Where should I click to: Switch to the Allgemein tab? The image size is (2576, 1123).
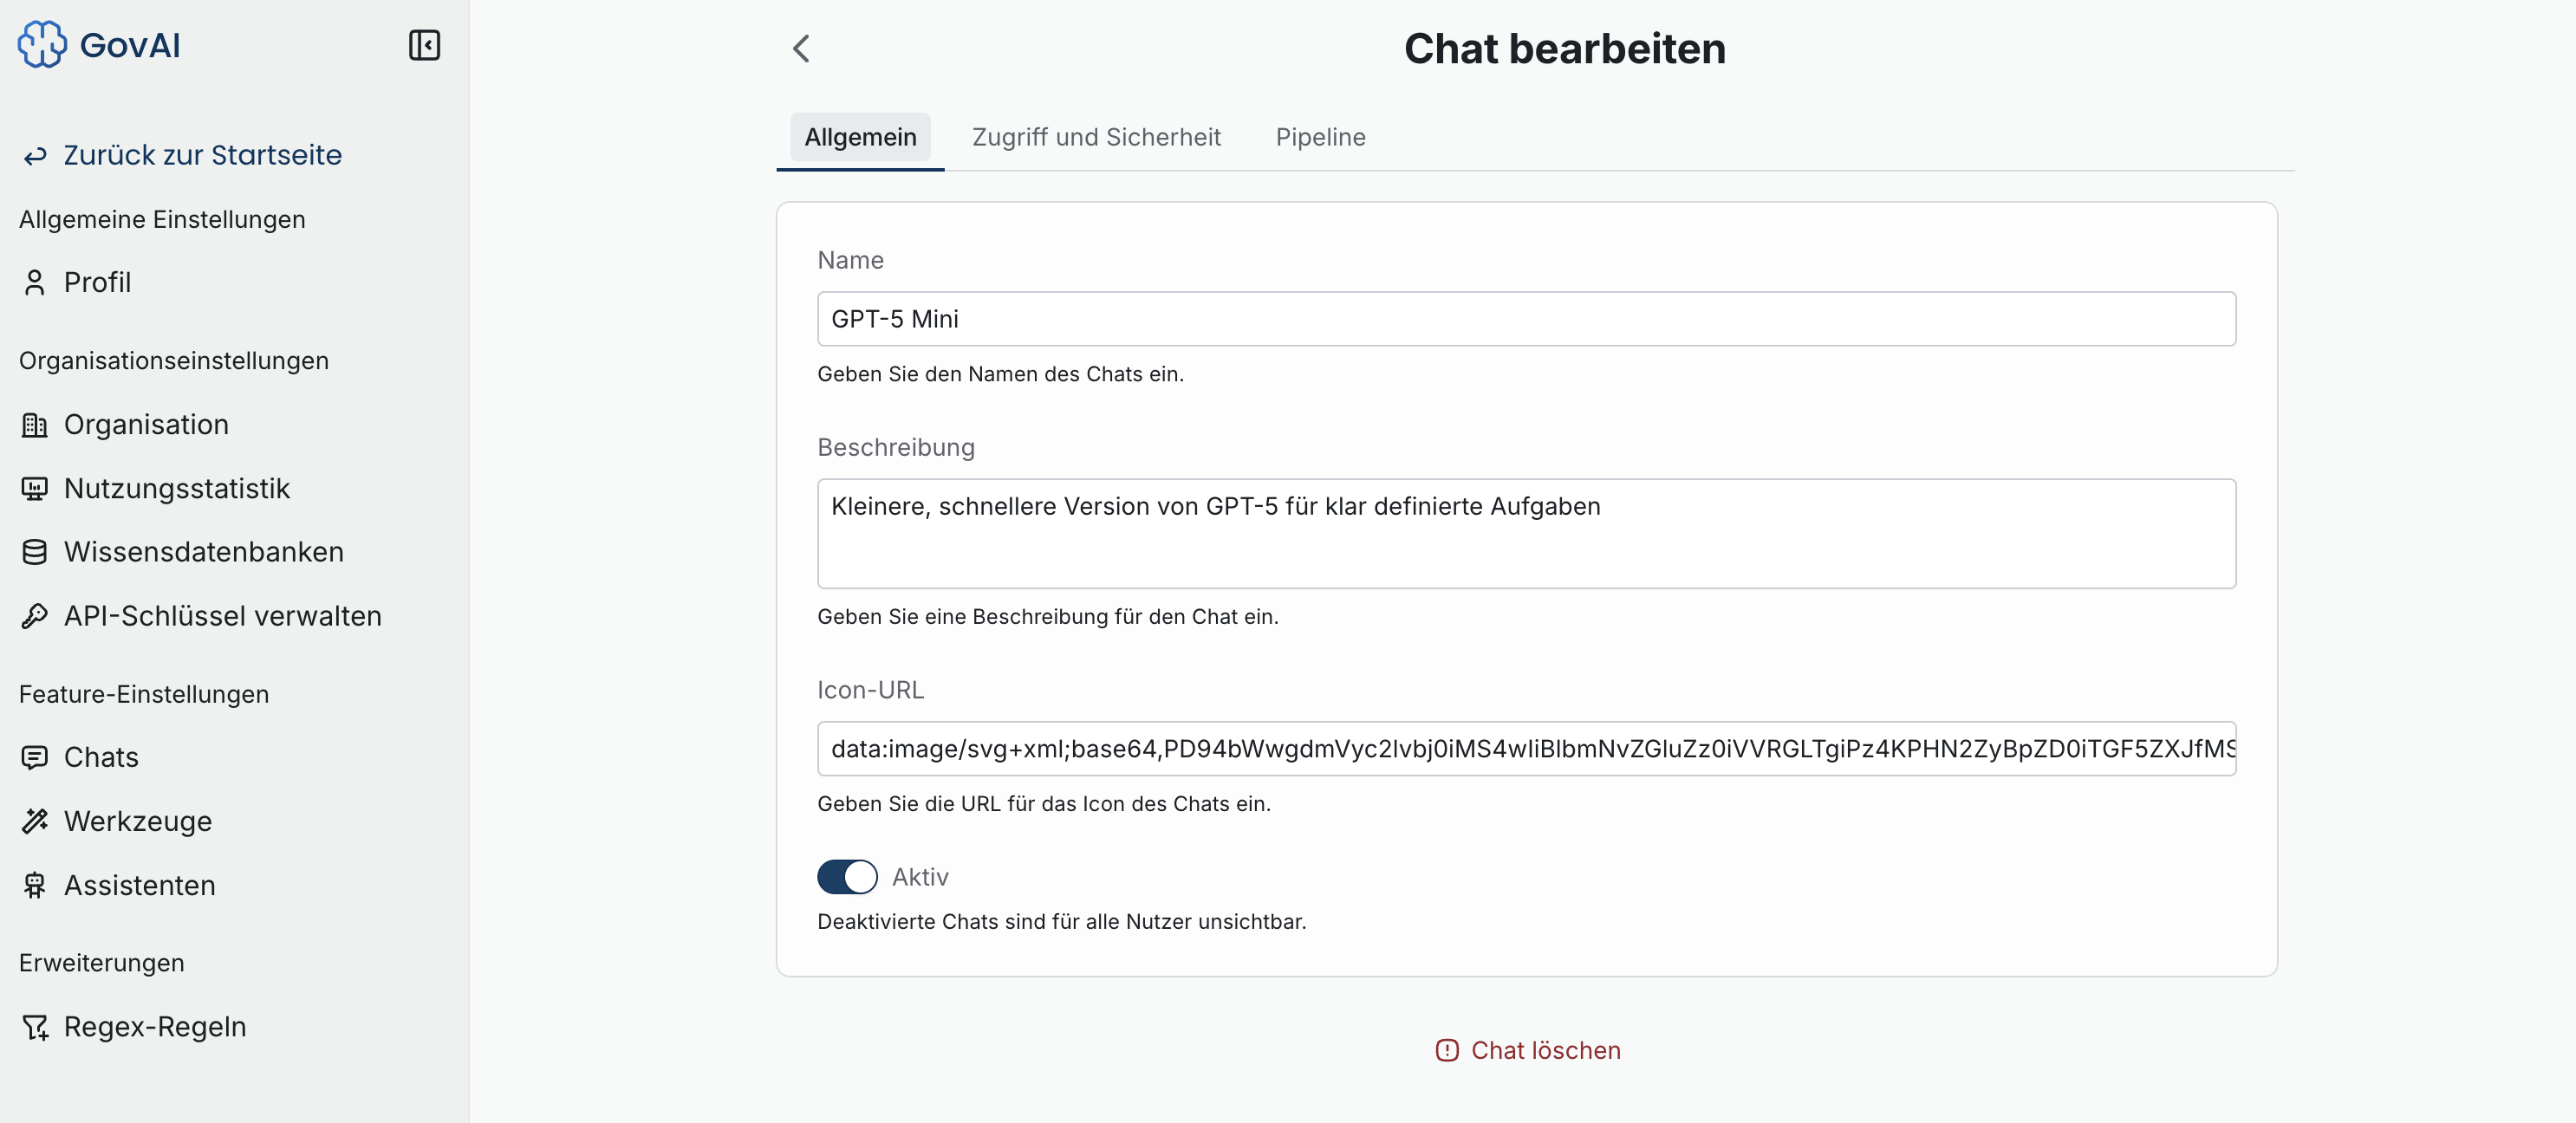click(x=860, y=137)
